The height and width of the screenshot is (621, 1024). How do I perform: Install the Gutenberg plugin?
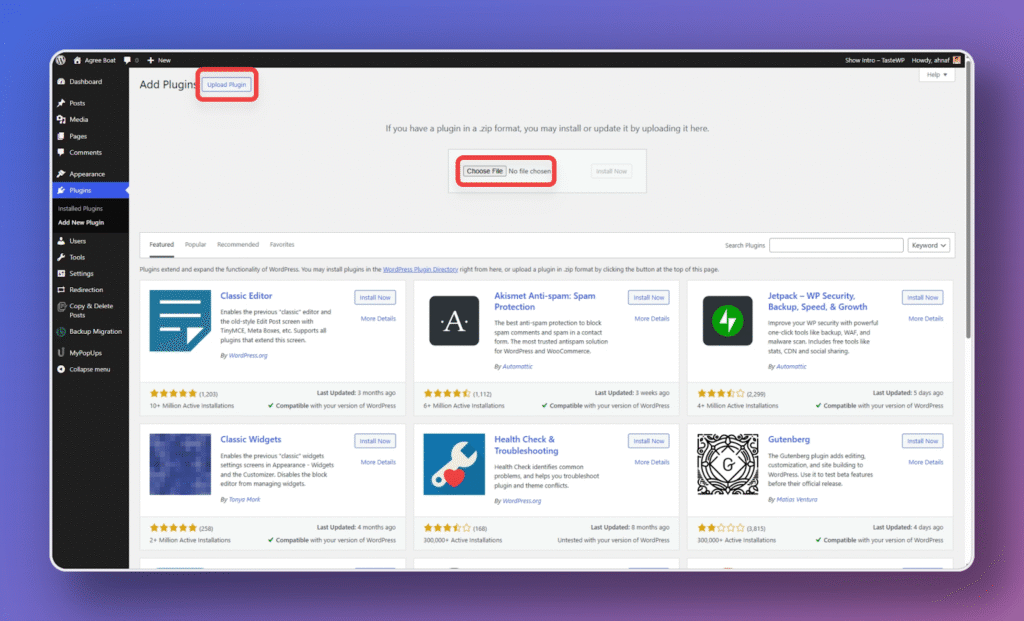point(922,441)
